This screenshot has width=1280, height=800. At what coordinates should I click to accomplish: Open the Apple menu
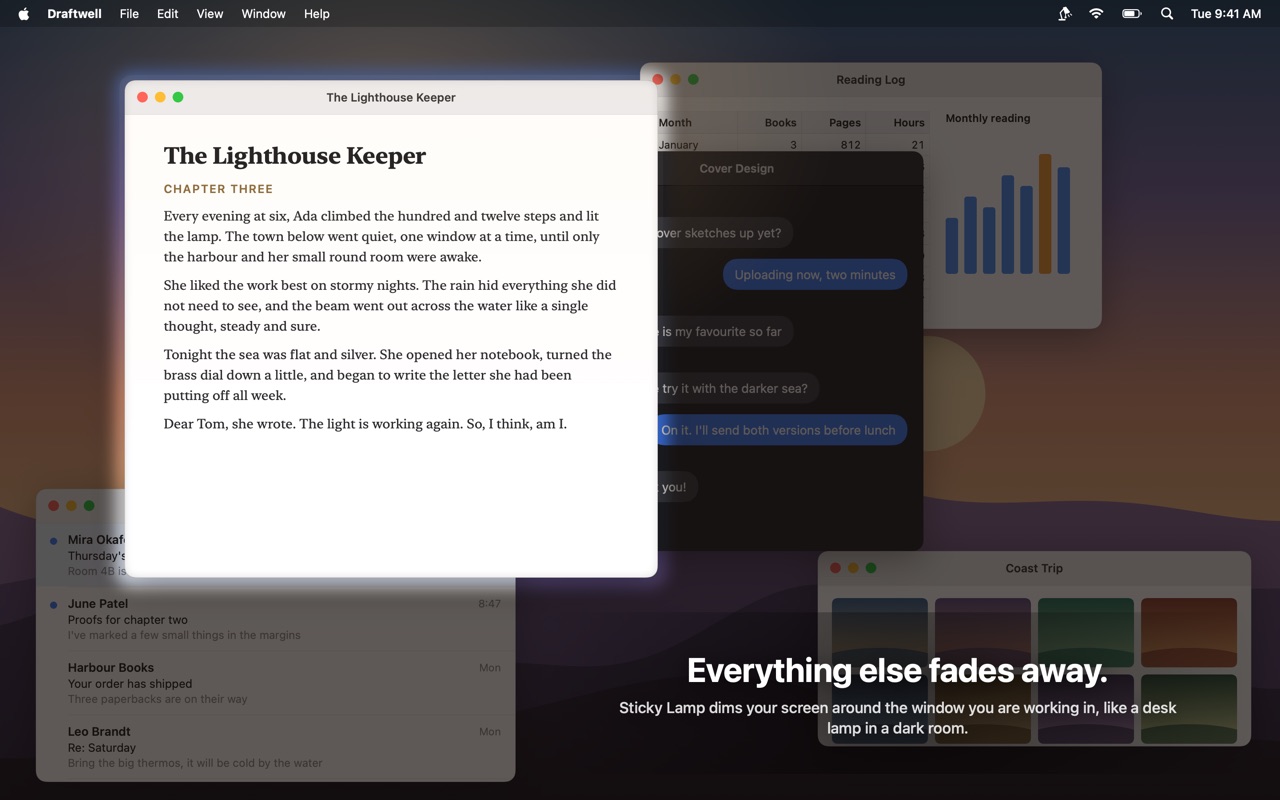[24, 14]
